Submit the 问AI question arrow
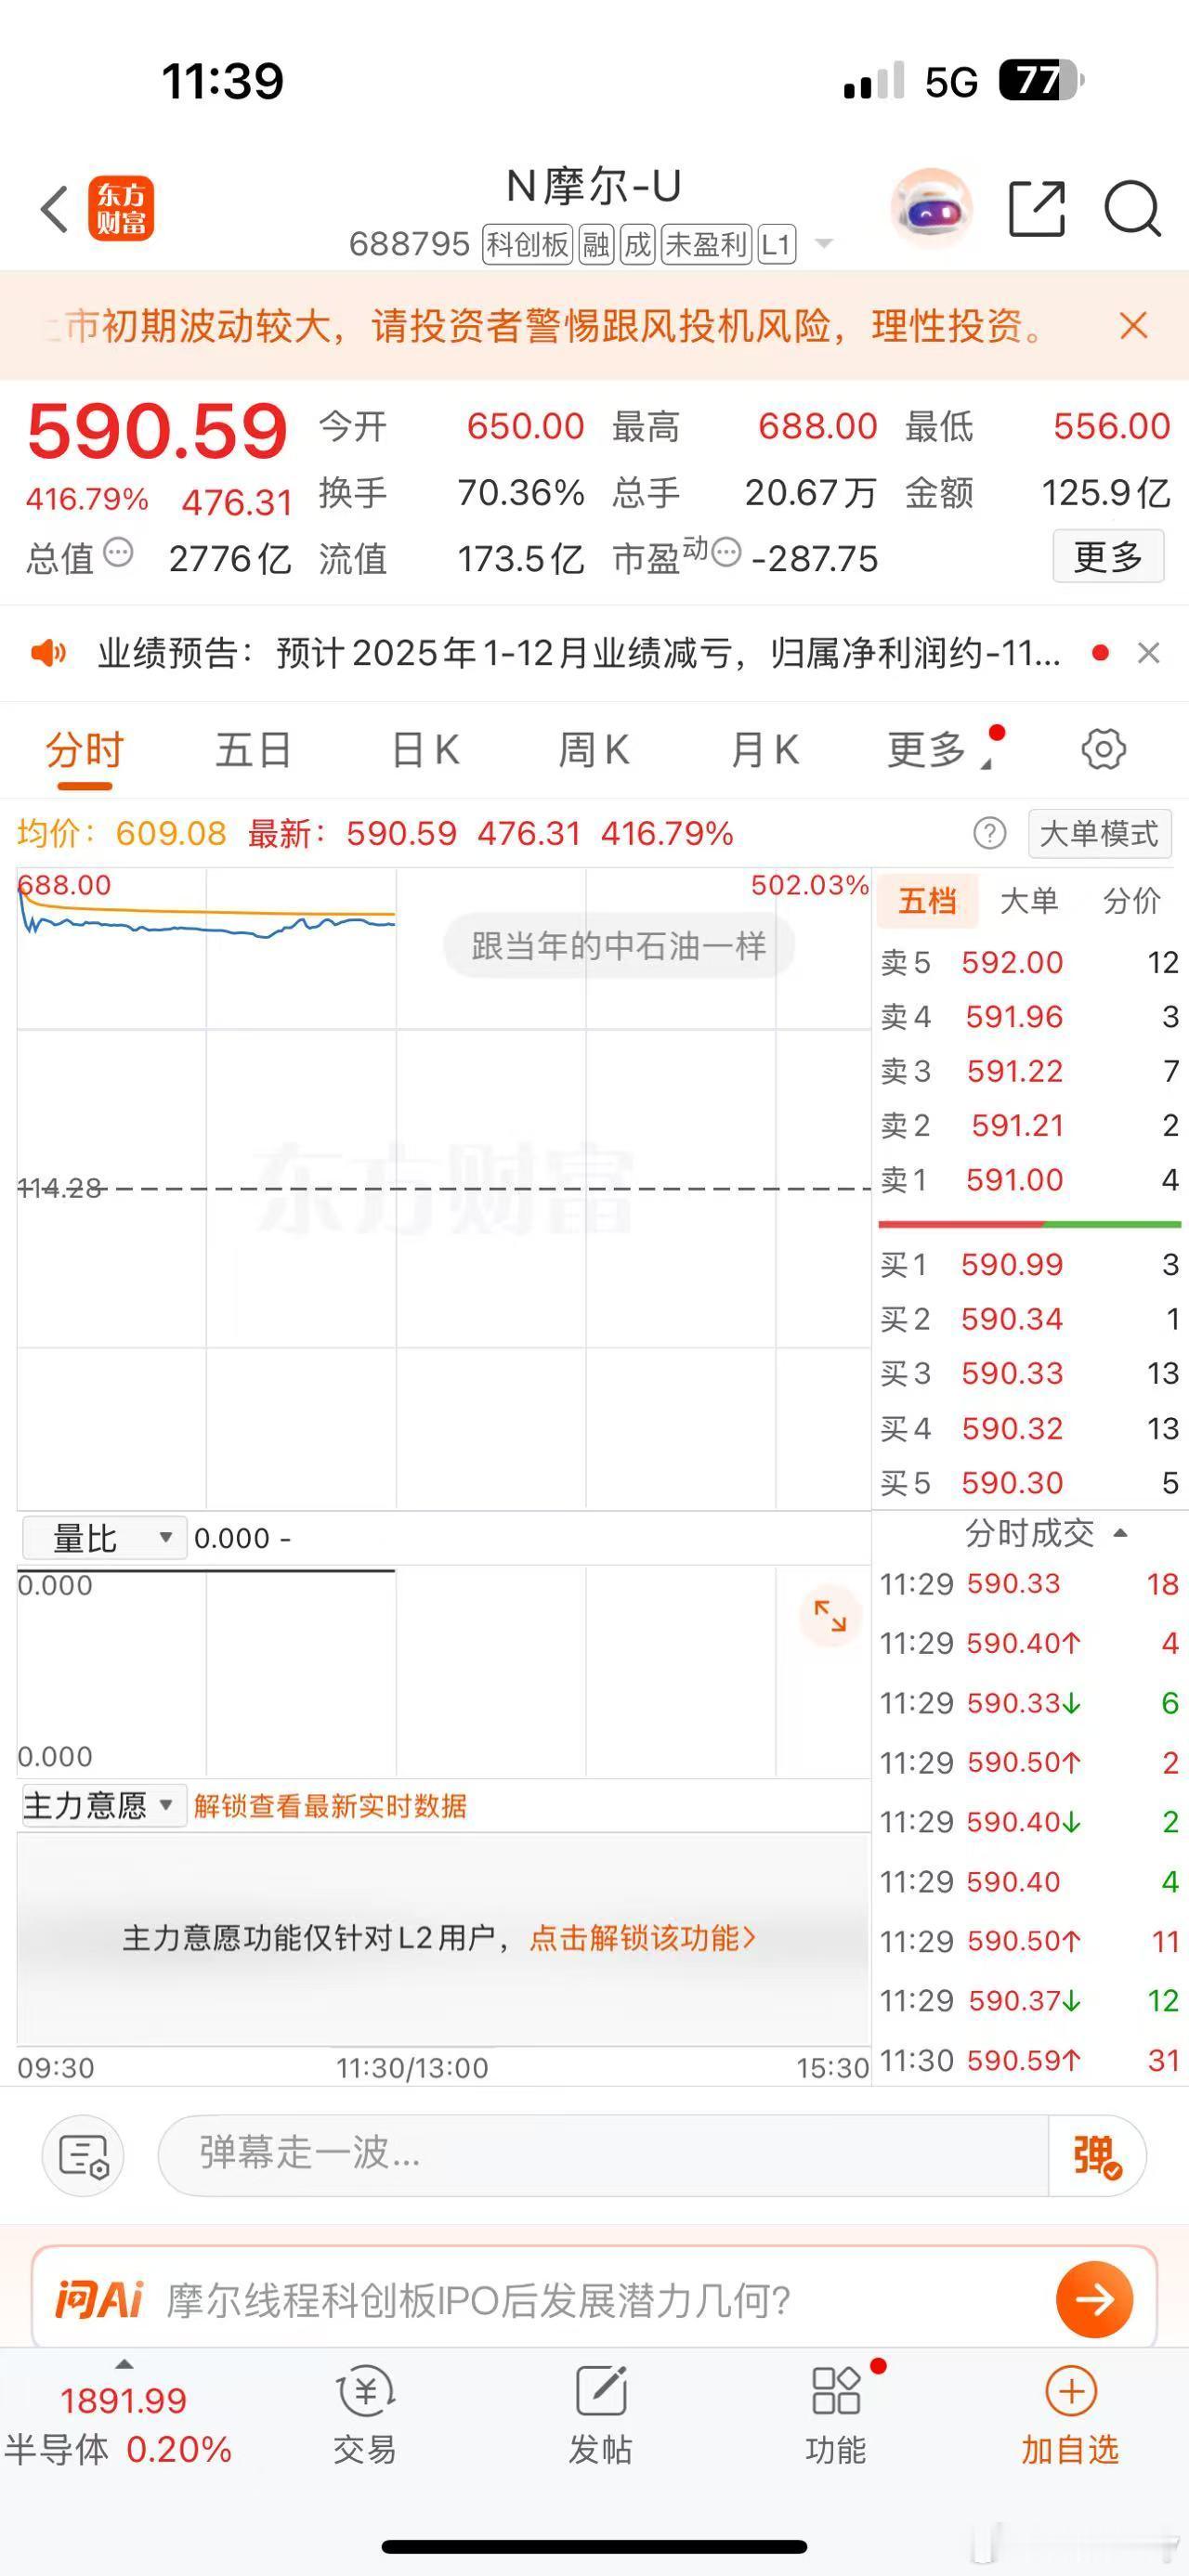This screenshot has height=2576, width=1189. coord(1094,2300)
